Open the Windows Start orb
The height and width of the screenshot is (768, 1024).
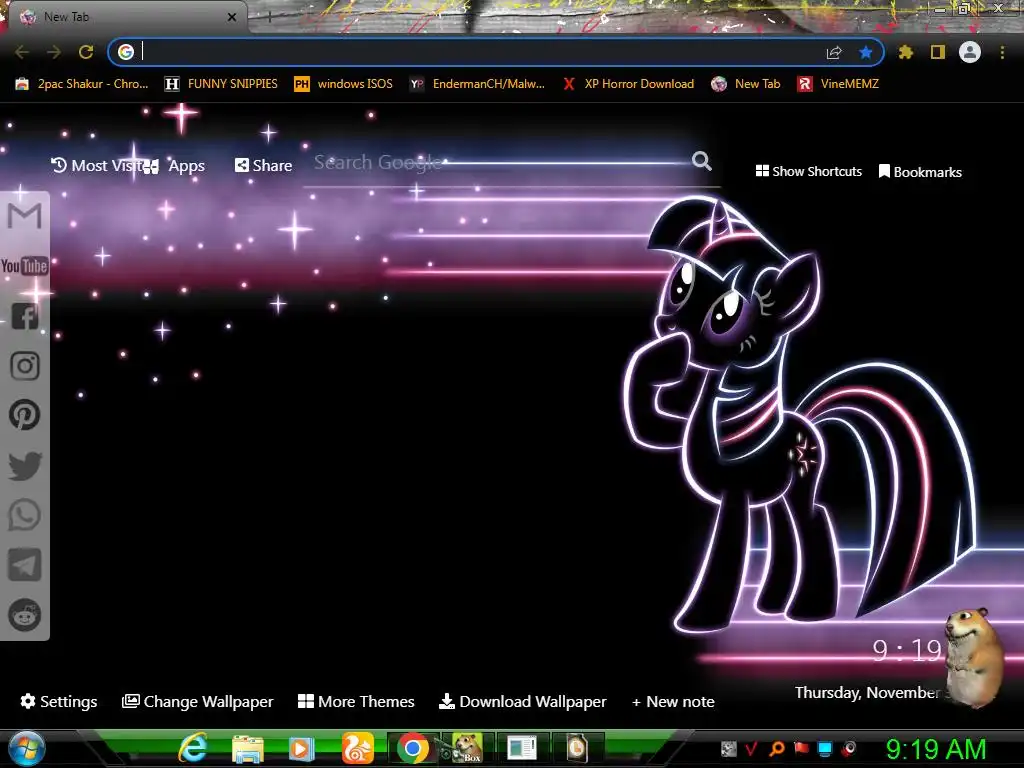point(25,748)
